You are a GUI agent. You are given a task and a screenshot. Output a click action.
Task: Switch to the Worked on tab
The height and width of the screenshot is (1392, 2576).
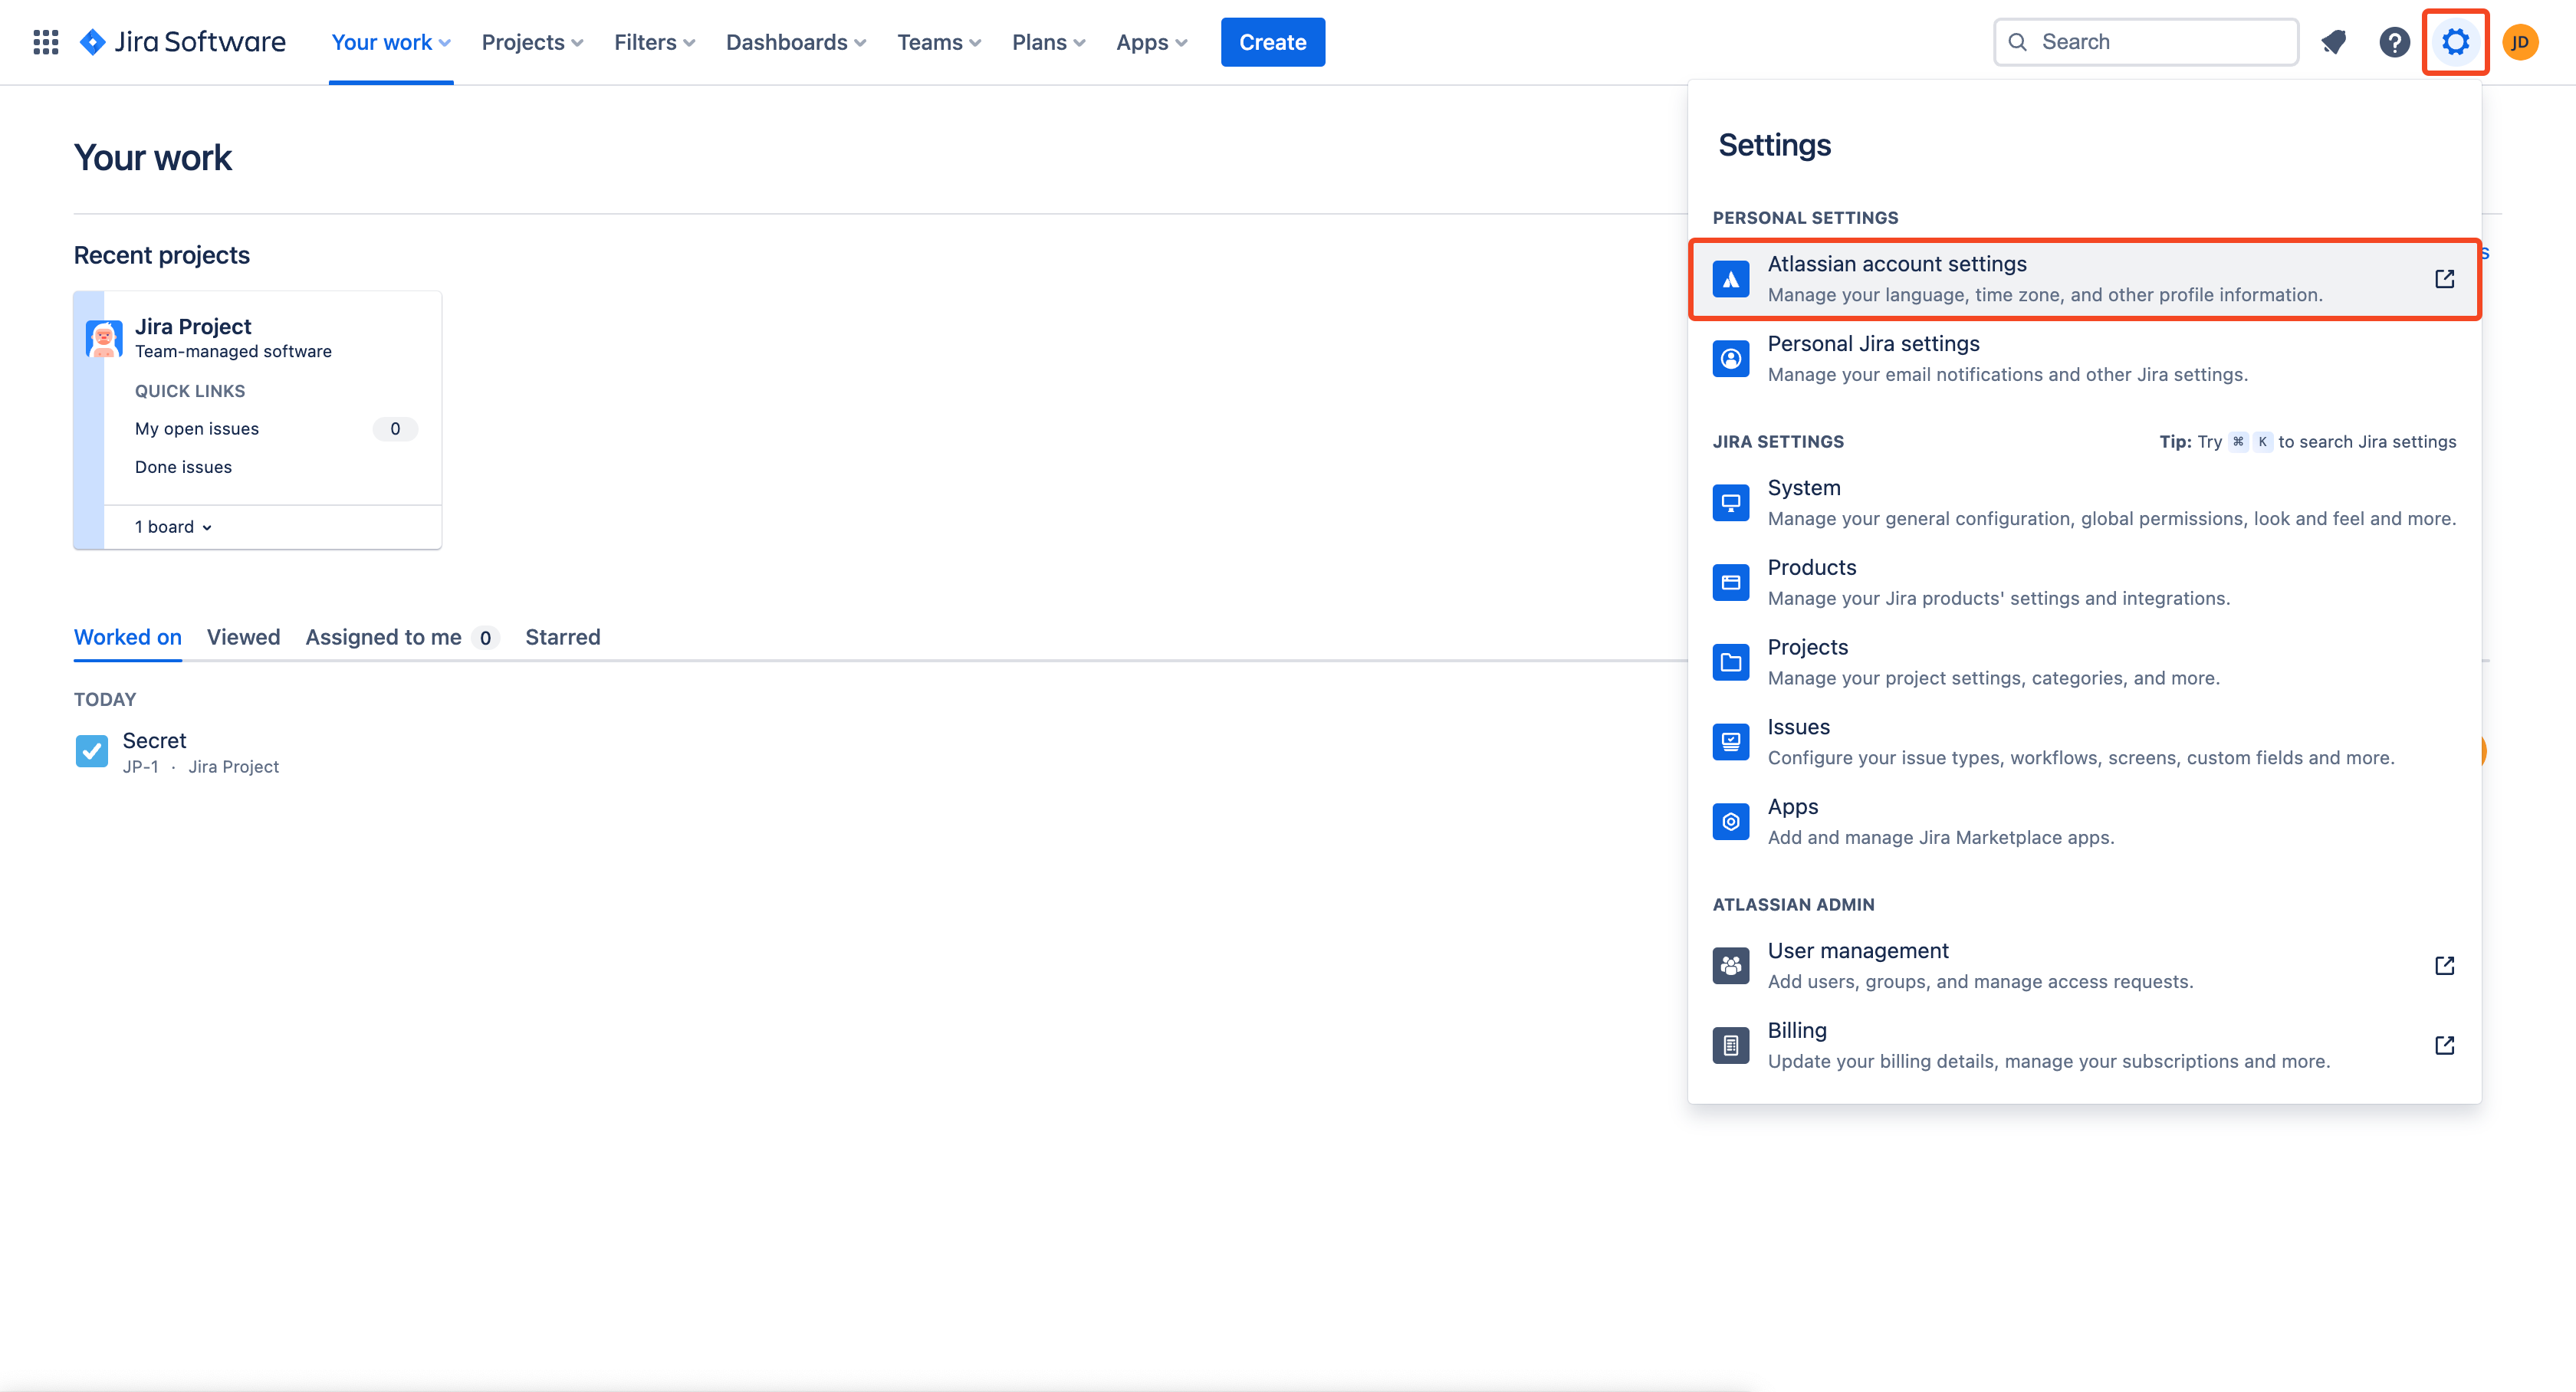pyautogui.click(x=128, y=637)
